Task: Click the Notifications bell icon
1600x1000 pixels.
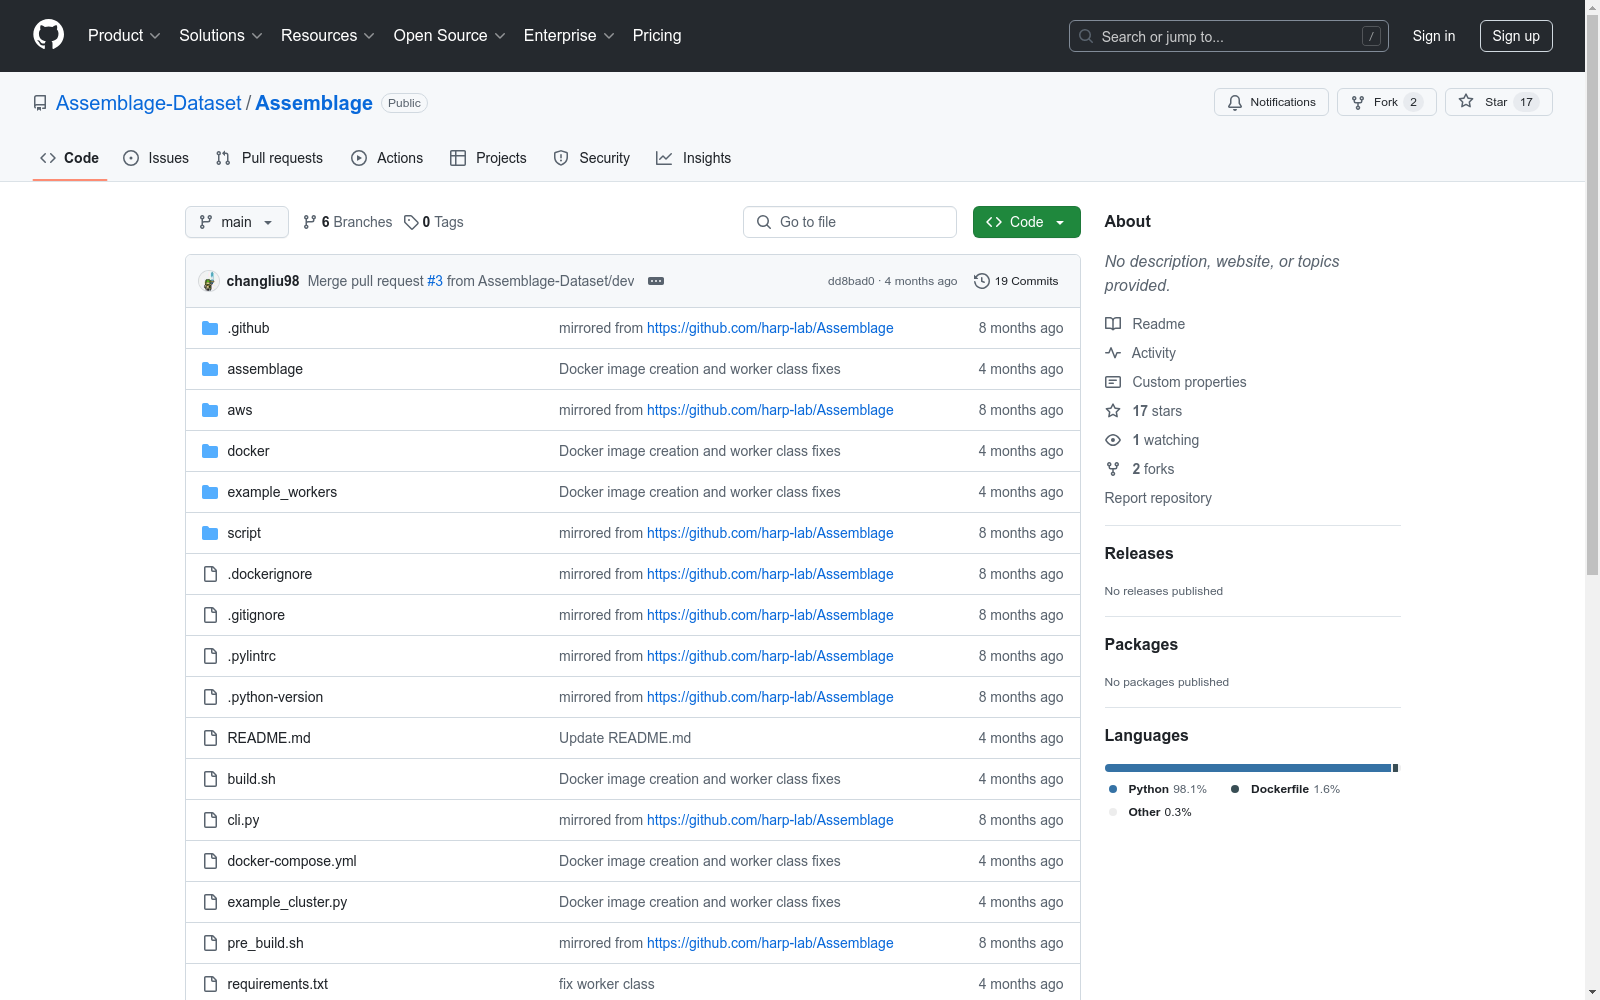Action: 1235,102
